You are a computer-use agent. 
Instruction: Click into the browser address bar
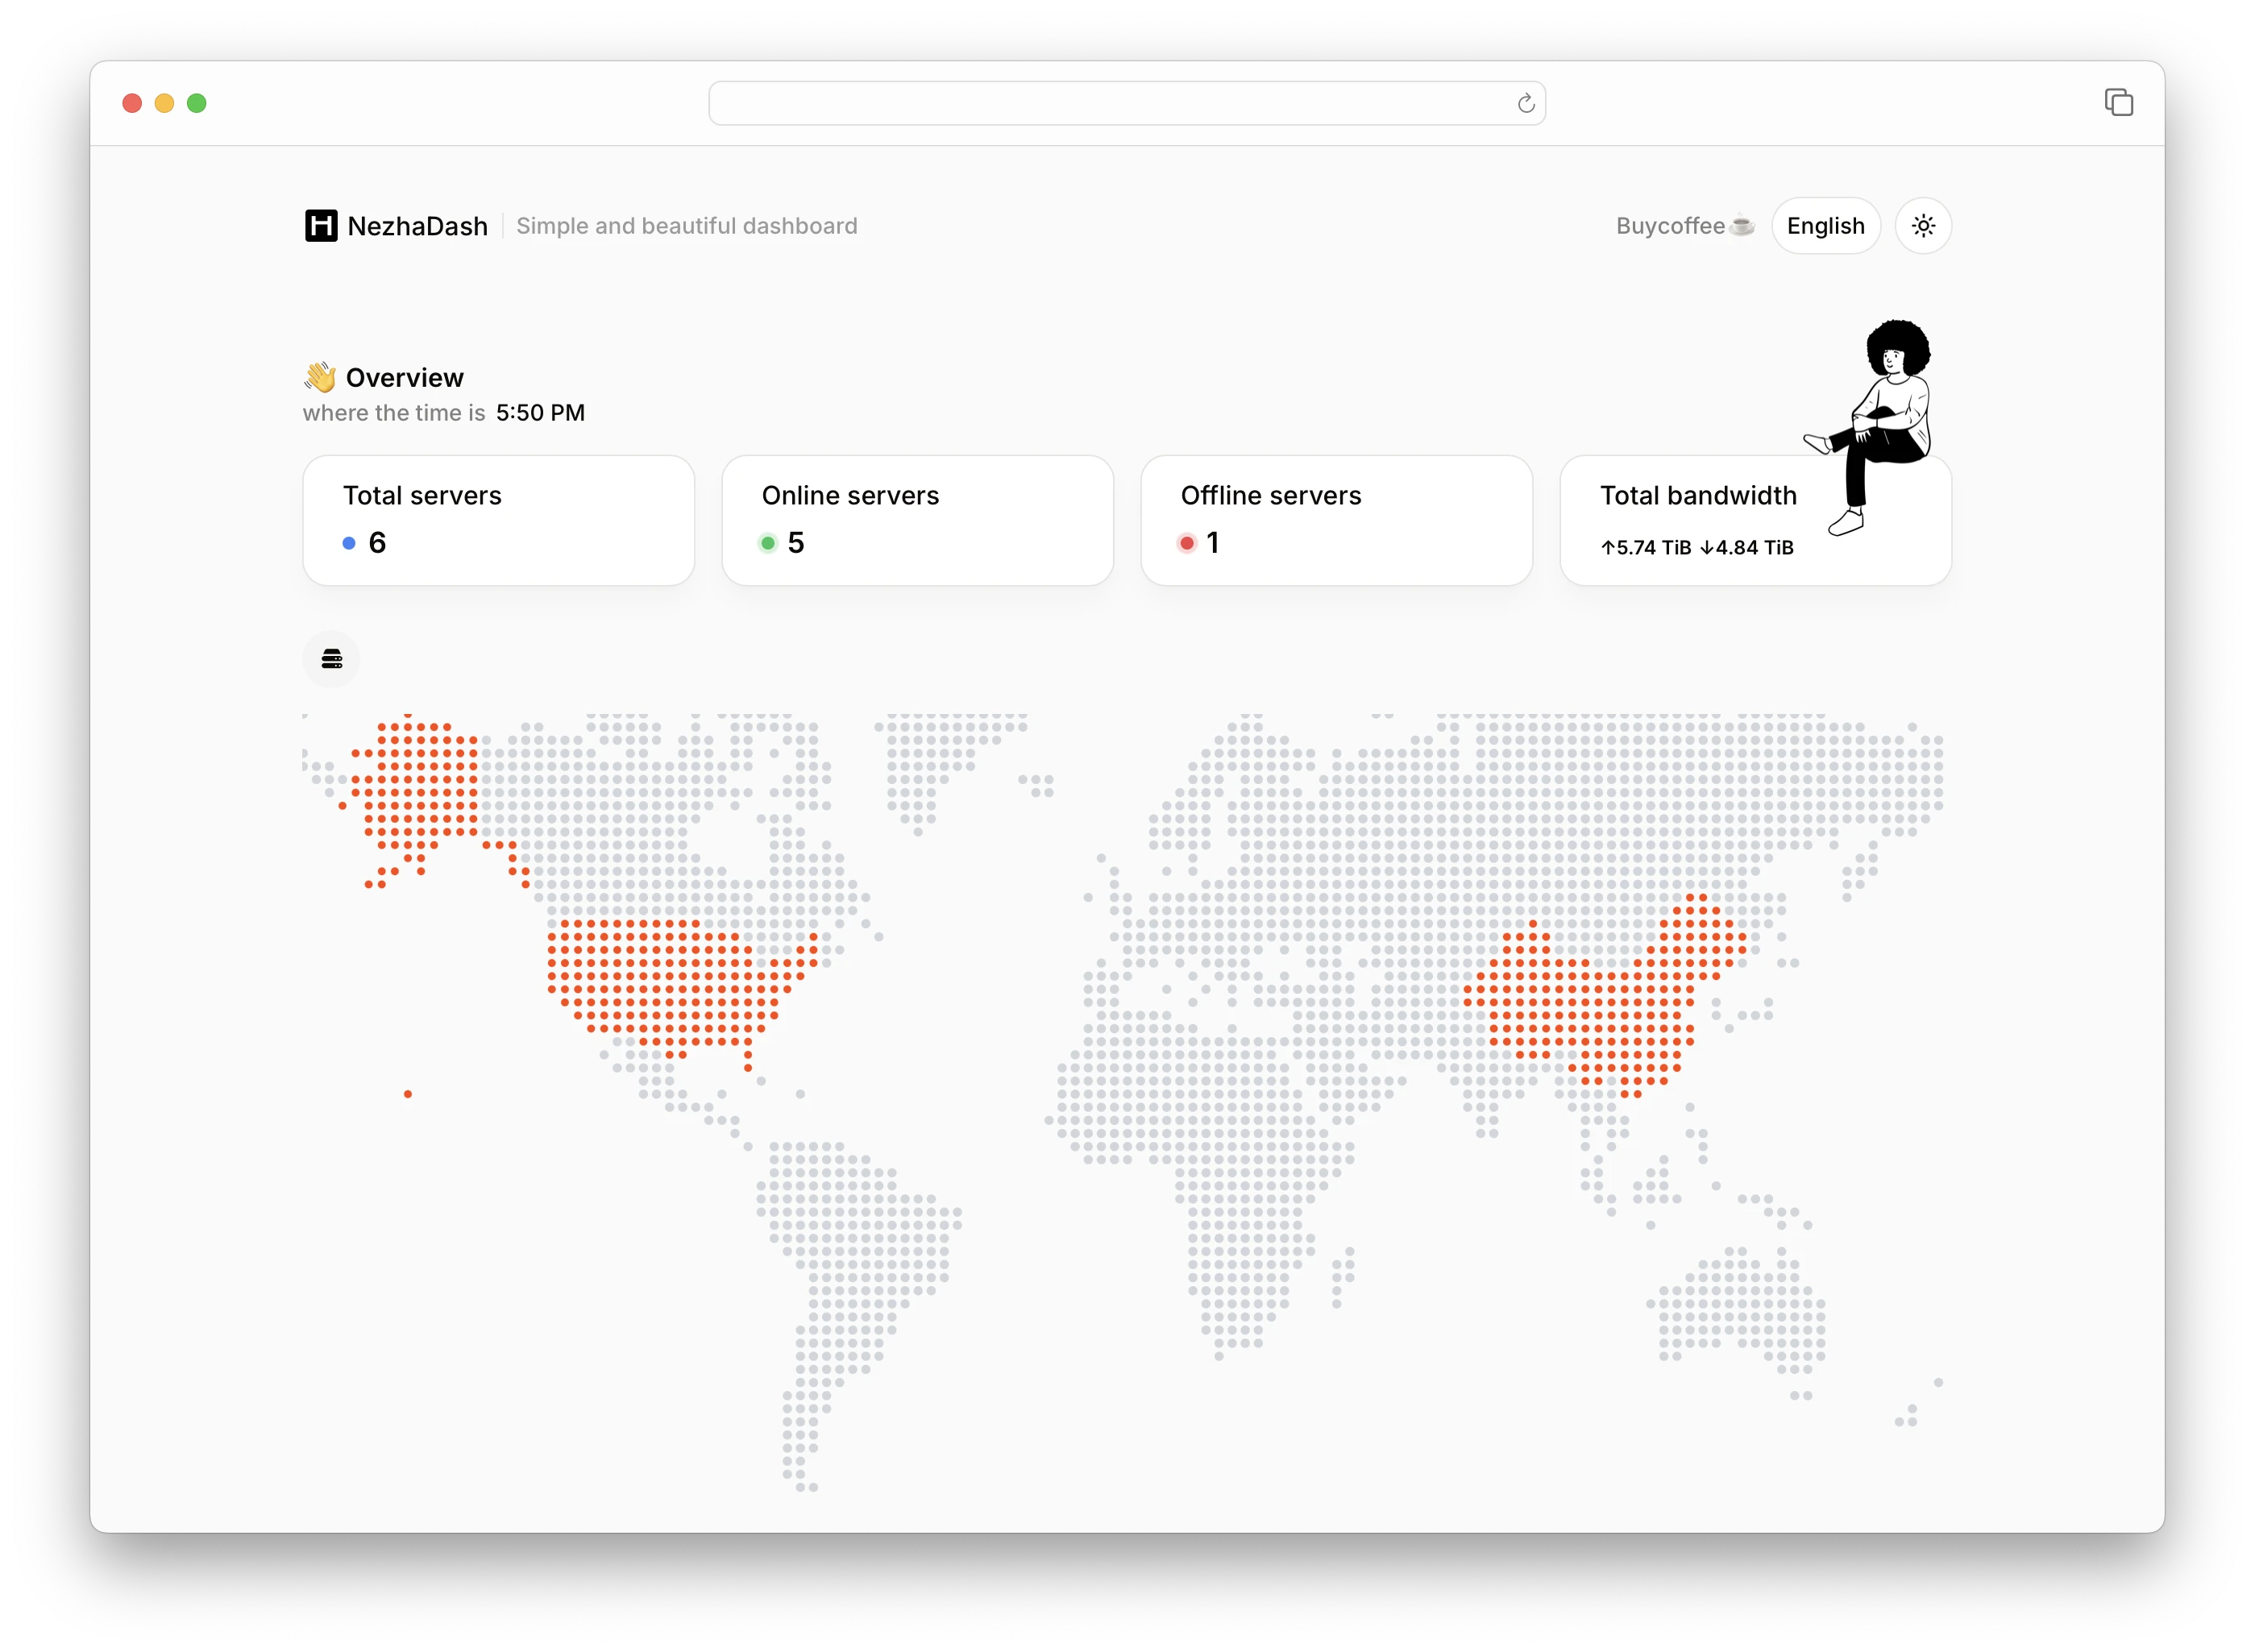[1126, 104]
